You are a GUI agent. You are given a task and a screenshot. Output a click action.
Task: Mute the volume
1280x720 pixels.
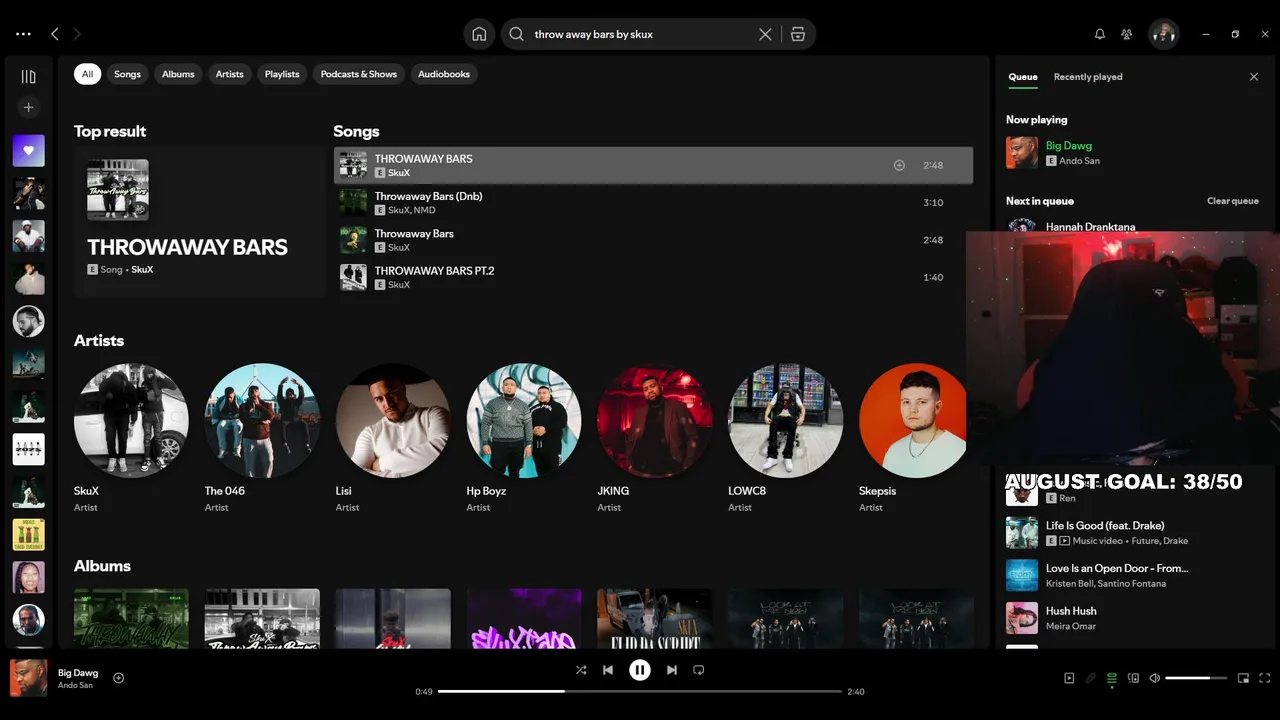[x=1155, y=678]
